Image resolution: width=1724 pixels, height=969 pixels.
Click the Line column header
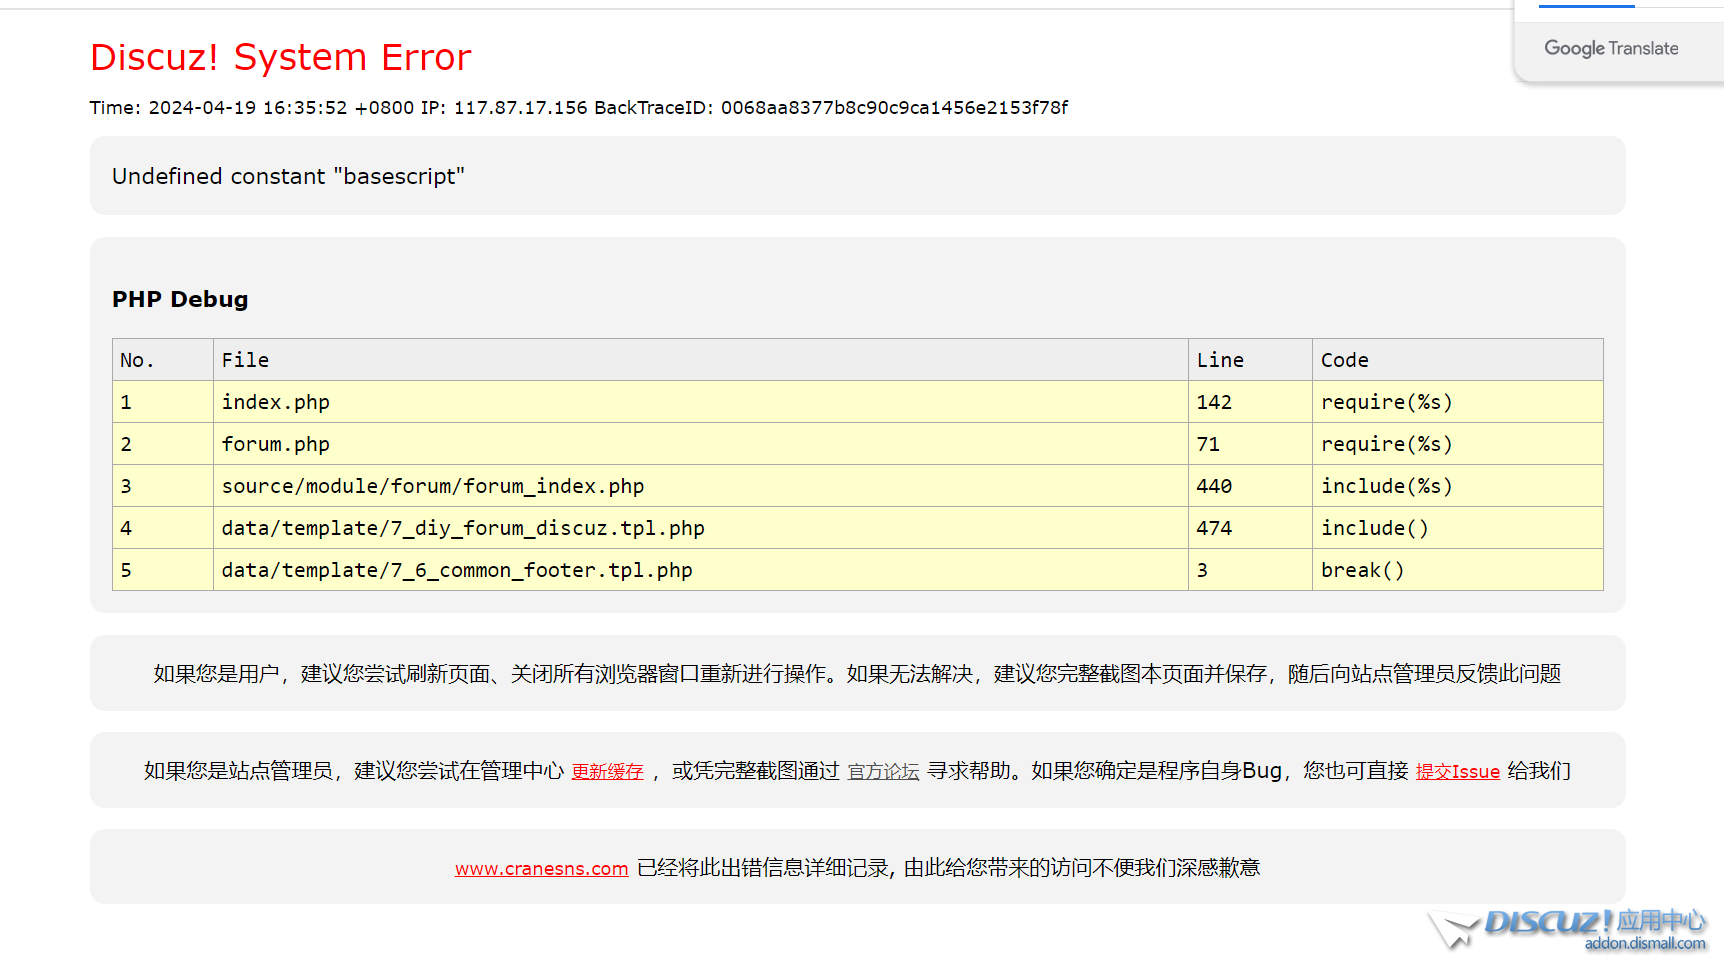pyautogui.click(x=1220, y=360)
